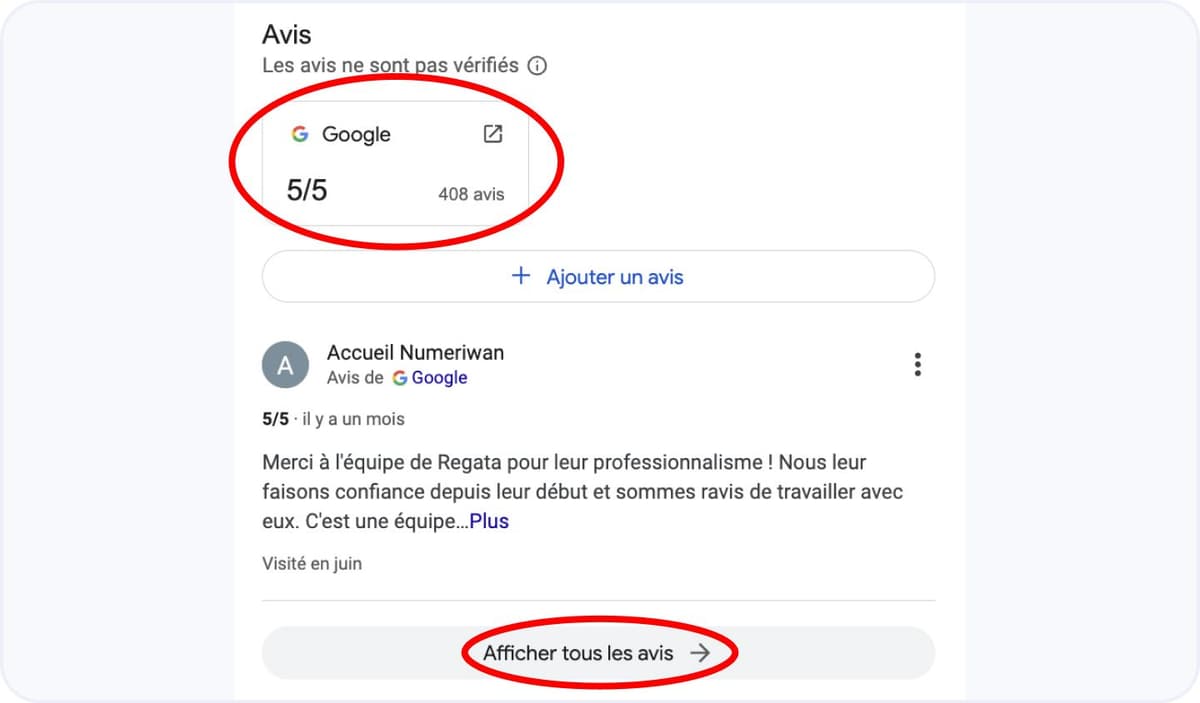Viewport: 1200px width, 703px height.
Task: Click the reviewer avatar letter A
Action: (x=285, y=365)
